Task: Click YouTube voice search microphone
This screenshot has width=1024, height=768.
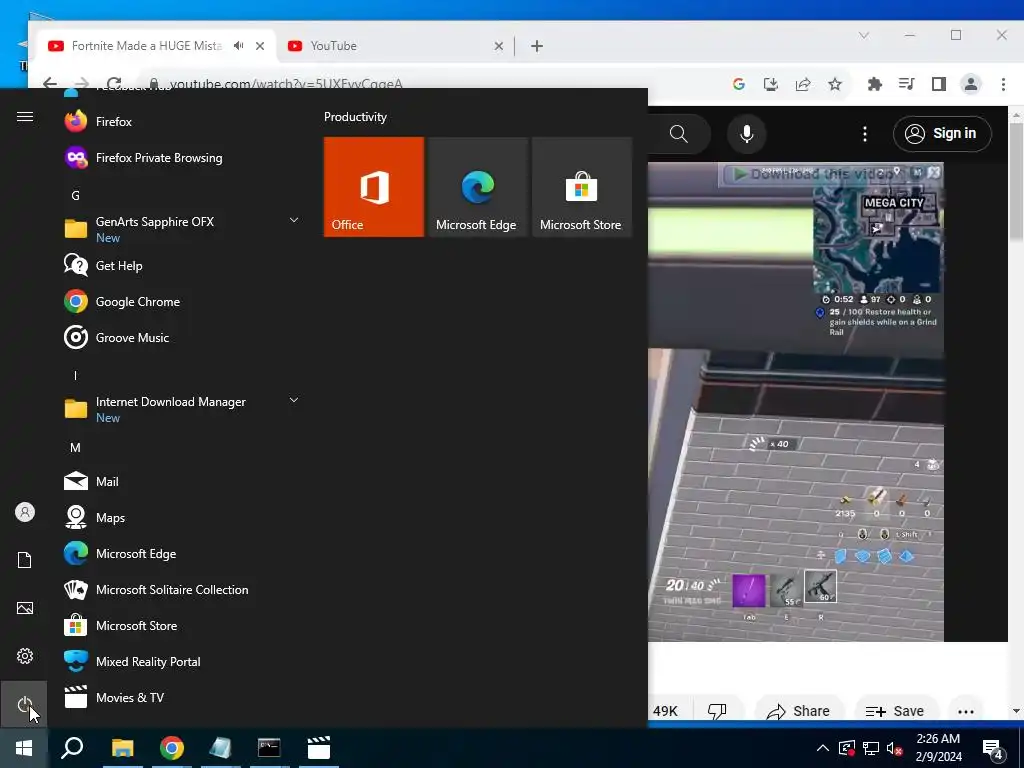Action: click(746, 134)
